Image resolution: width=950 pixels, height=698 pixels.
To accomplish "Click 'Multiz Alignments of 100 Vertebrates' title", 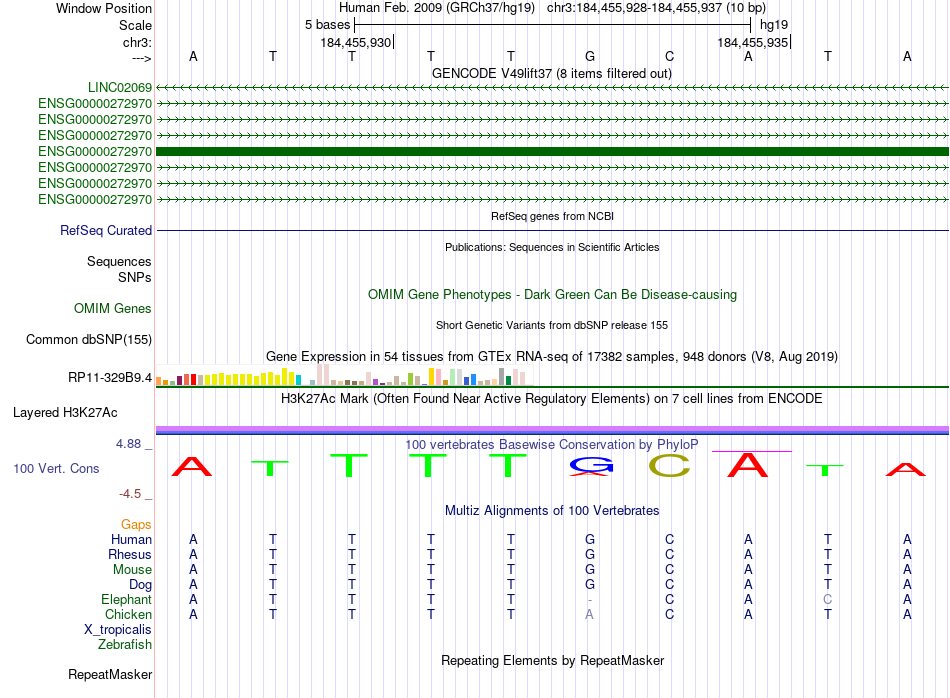I will (x=552, y=511).
